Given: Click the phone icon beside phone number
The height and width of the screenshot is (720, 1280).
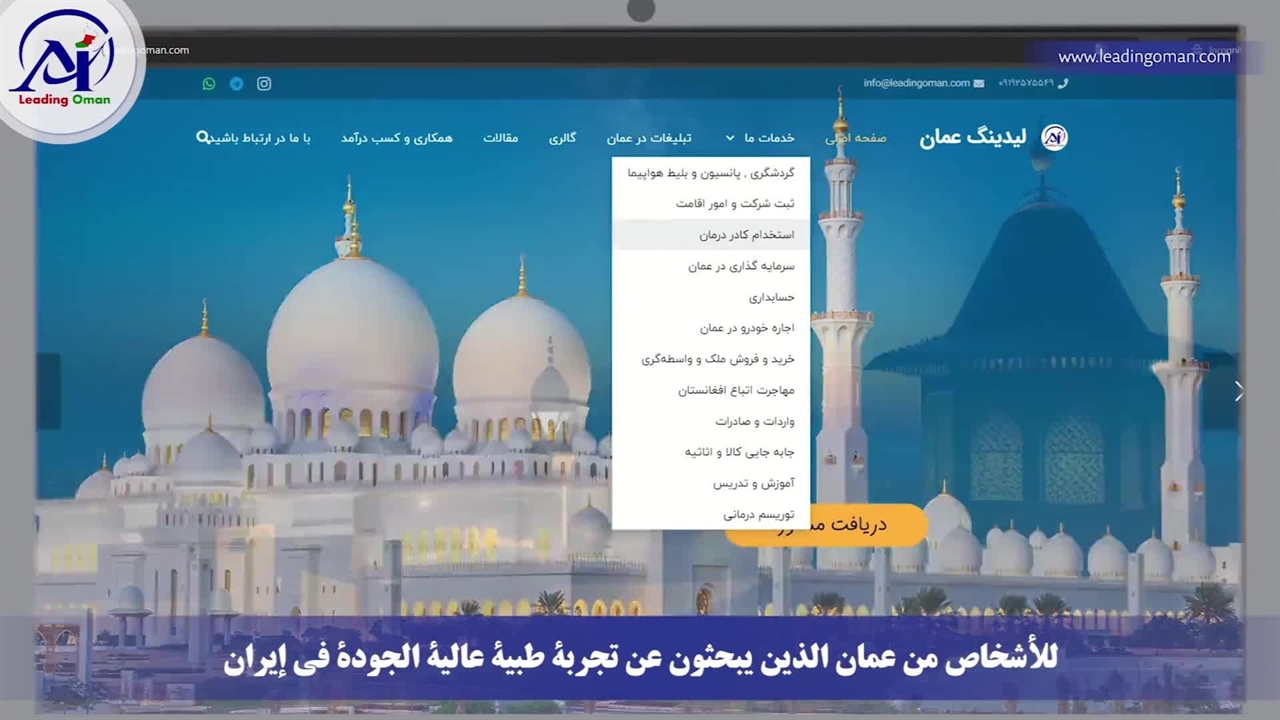Looking at the screenshot, I should pos(1062,83).
